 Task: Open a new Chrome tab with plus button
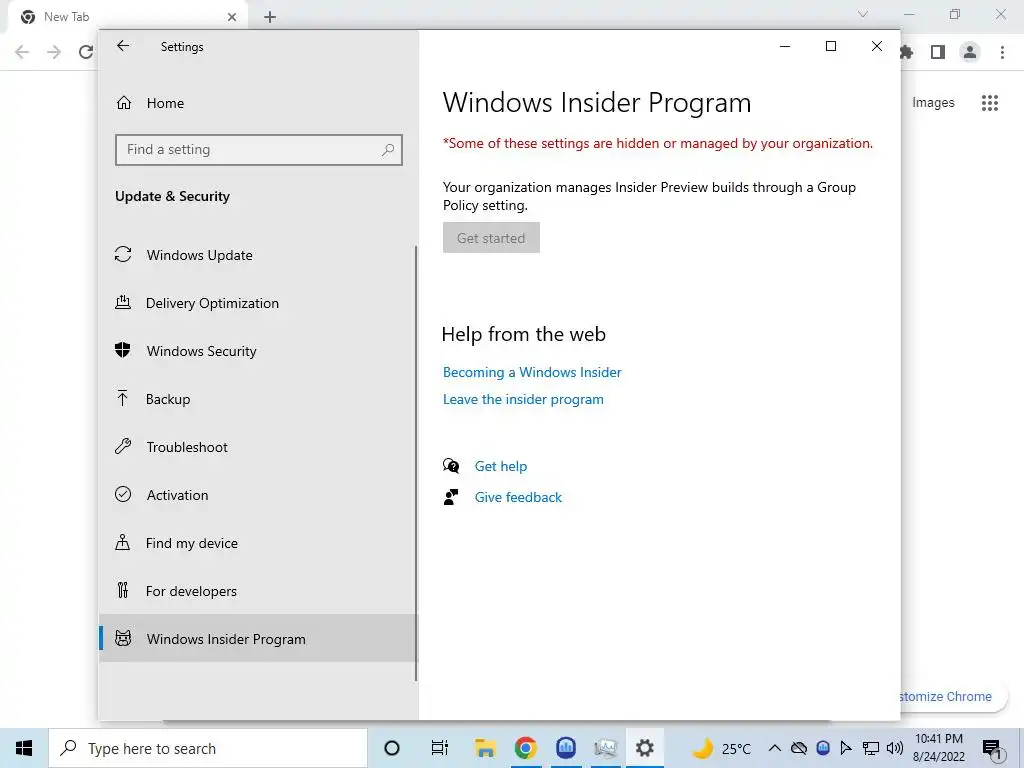(270, 17)
